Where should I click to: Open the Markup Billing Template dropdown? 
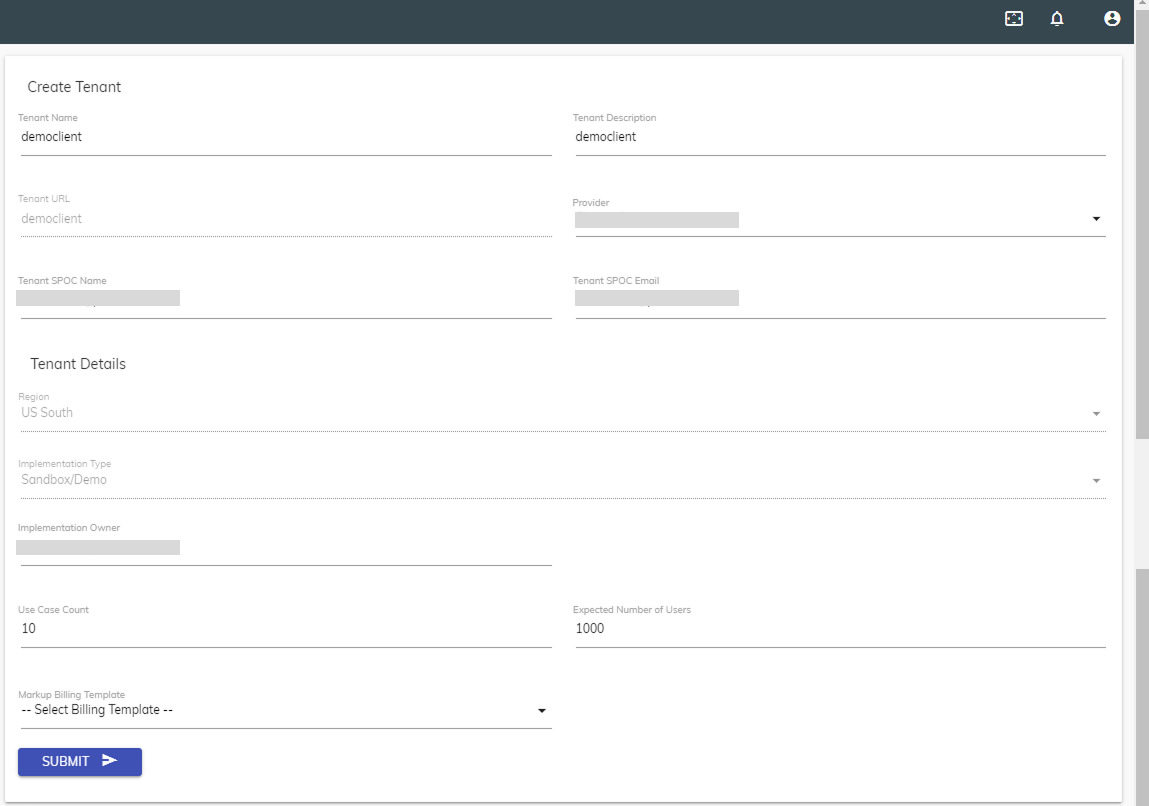point(541,711)
